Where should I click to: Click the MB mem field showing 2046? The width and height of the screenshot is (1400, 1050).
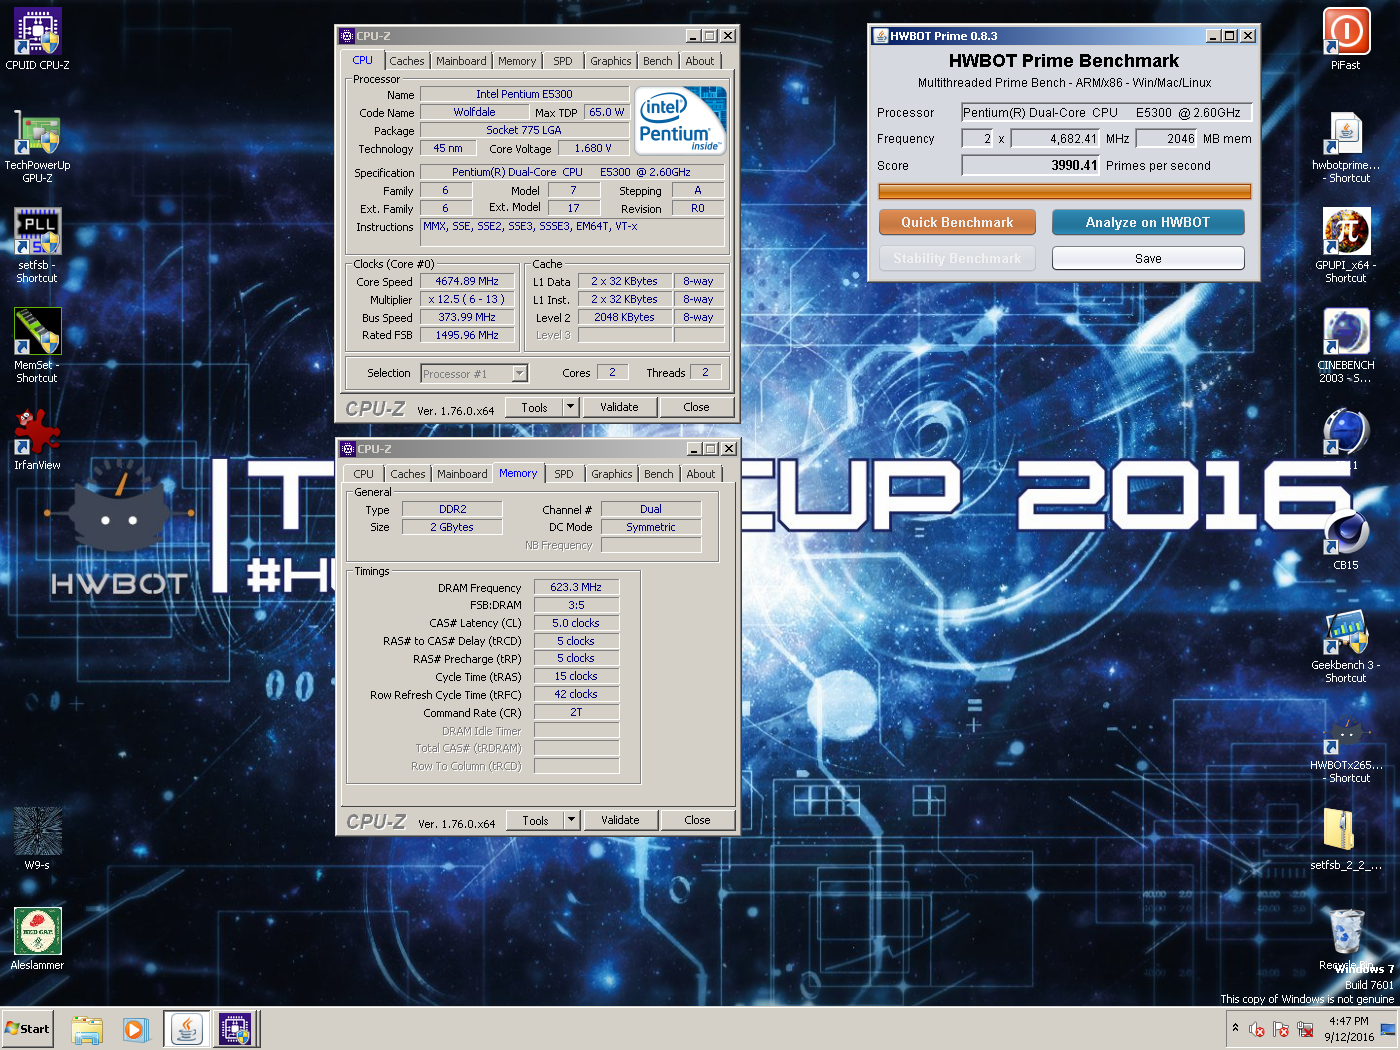[1168, 138]
